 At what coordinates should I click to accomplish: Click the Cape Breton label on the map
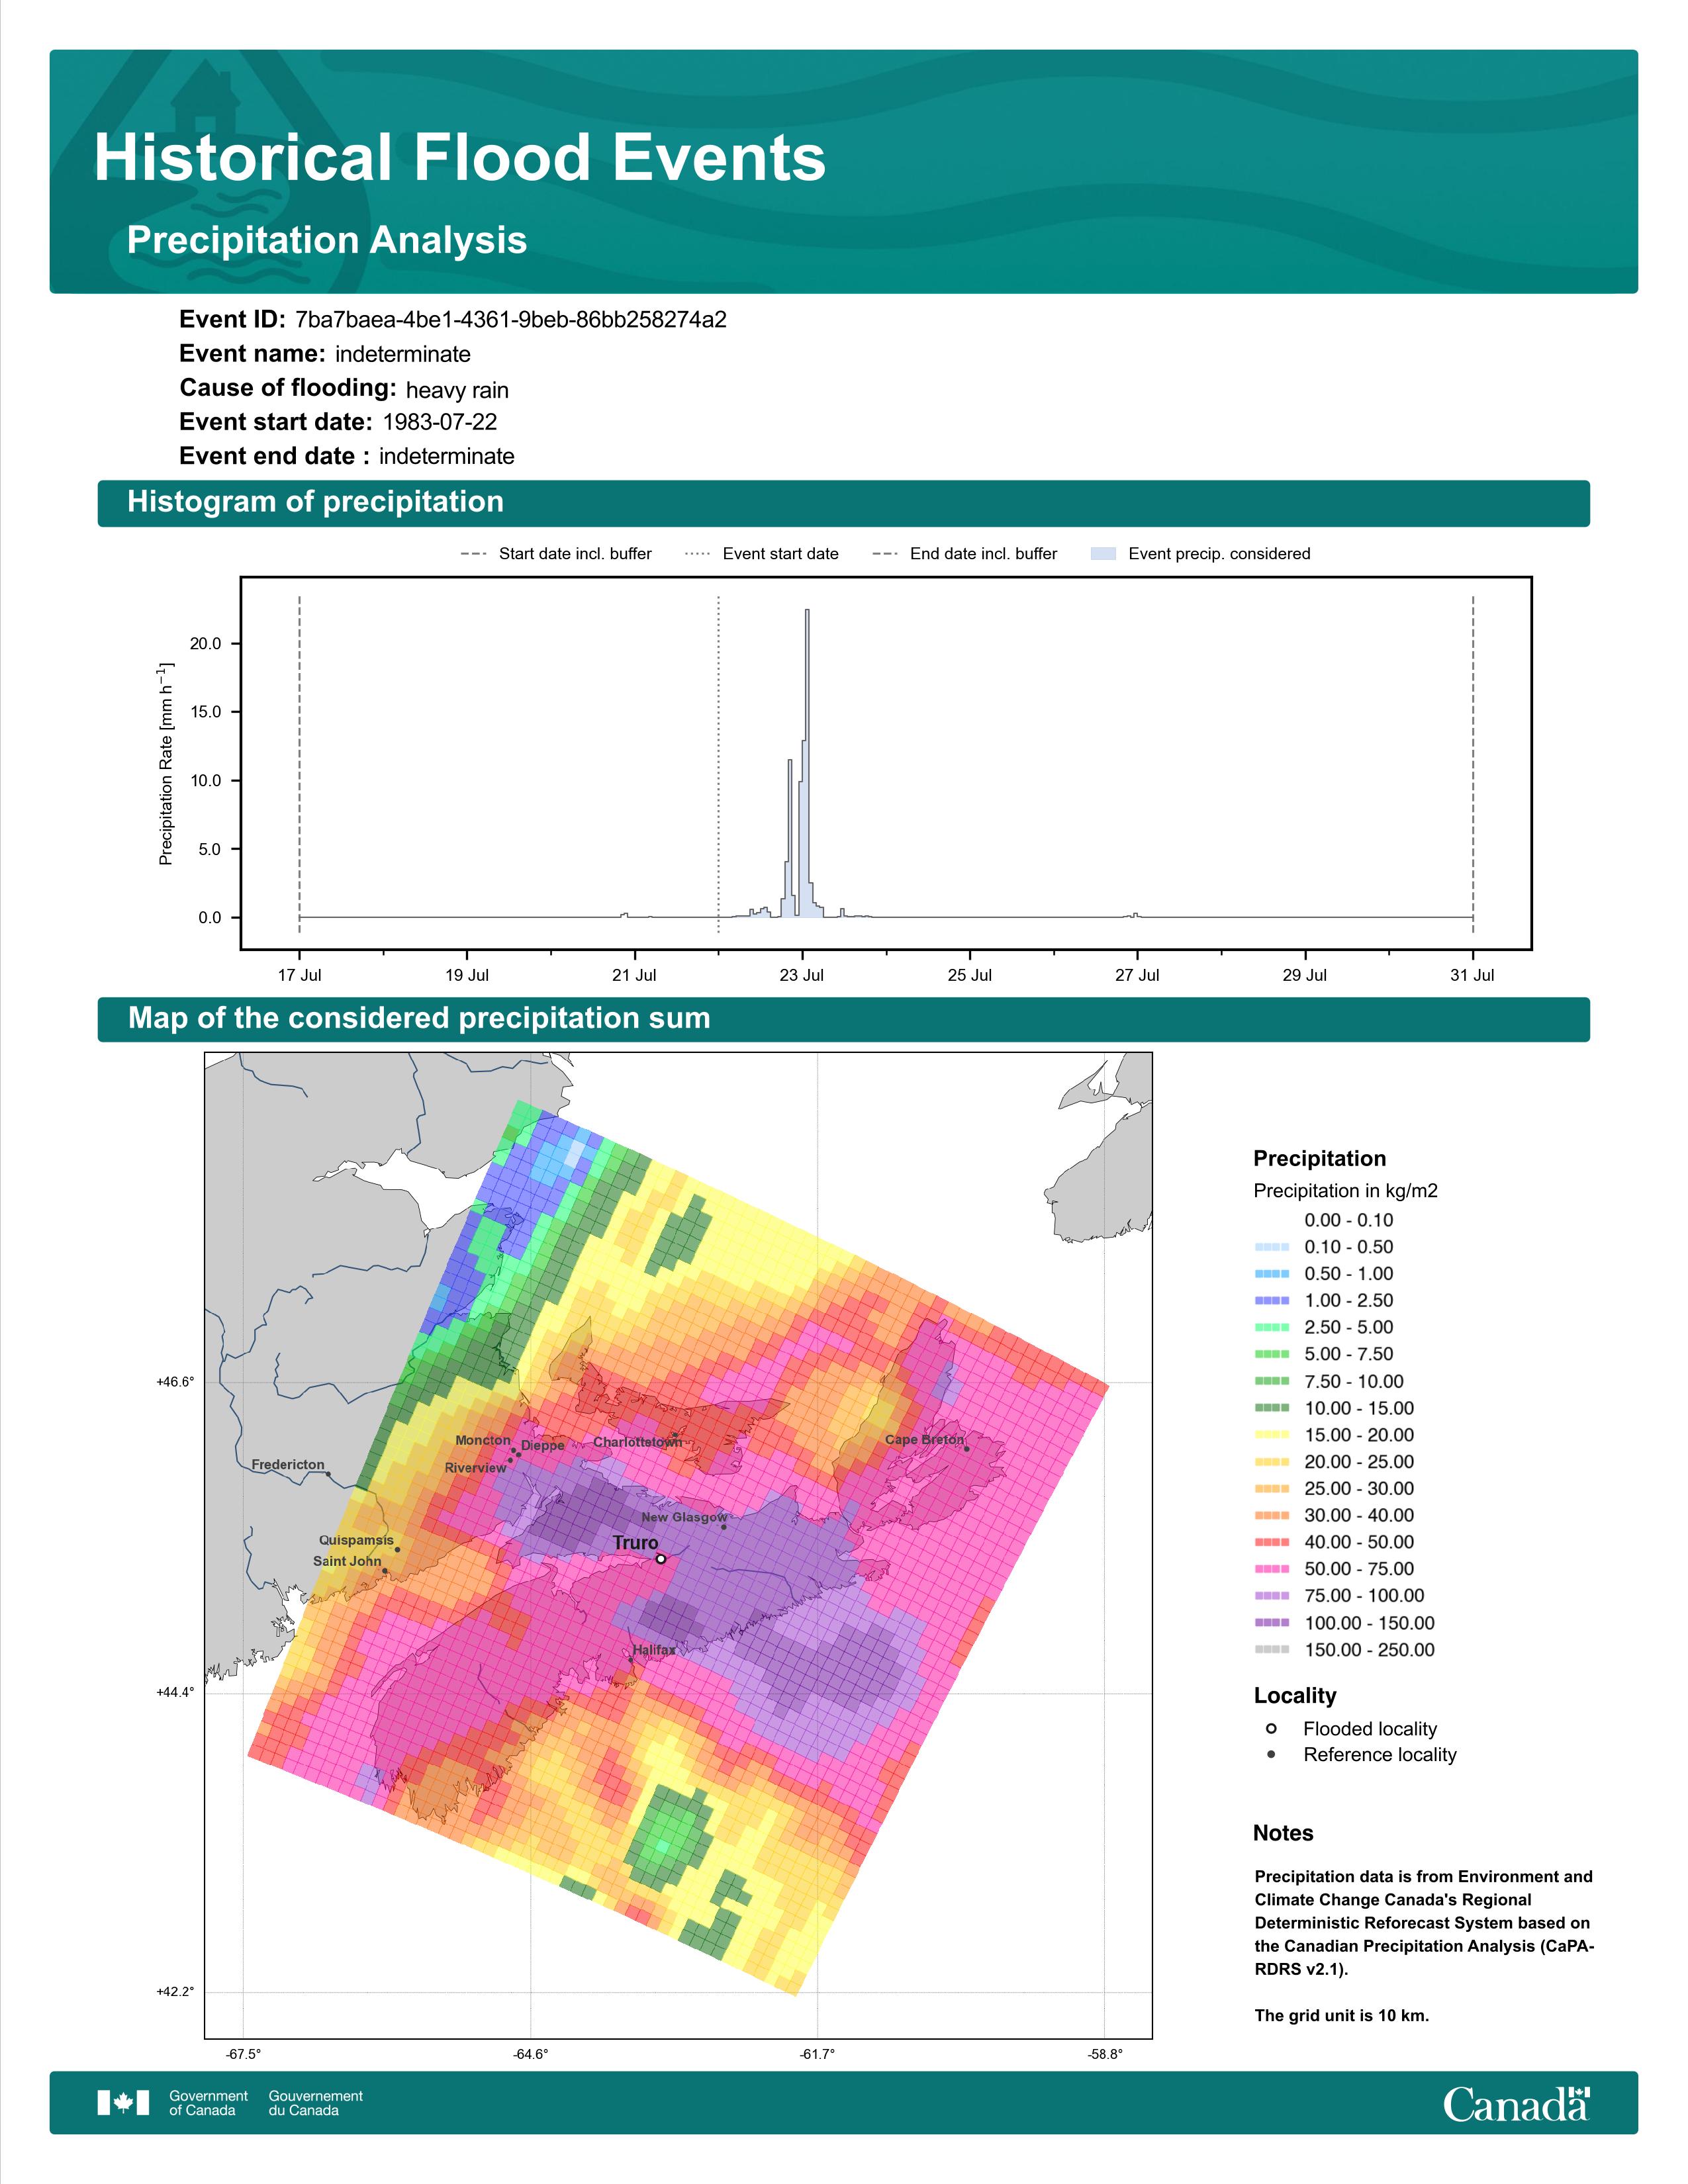coord(925,1440)
